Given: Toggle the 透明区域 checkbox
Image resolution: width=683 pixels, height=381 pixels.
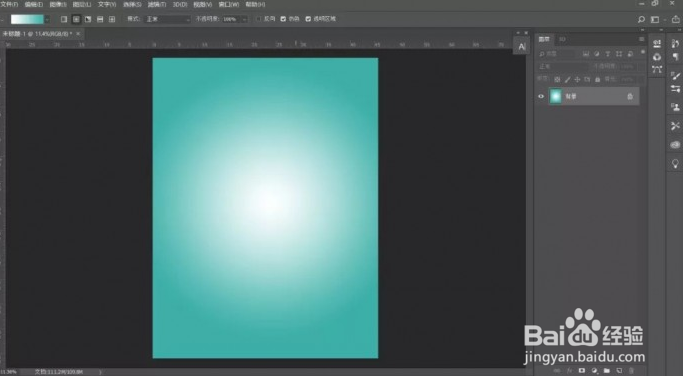Looking at the screenshot, I should [308, 19].
